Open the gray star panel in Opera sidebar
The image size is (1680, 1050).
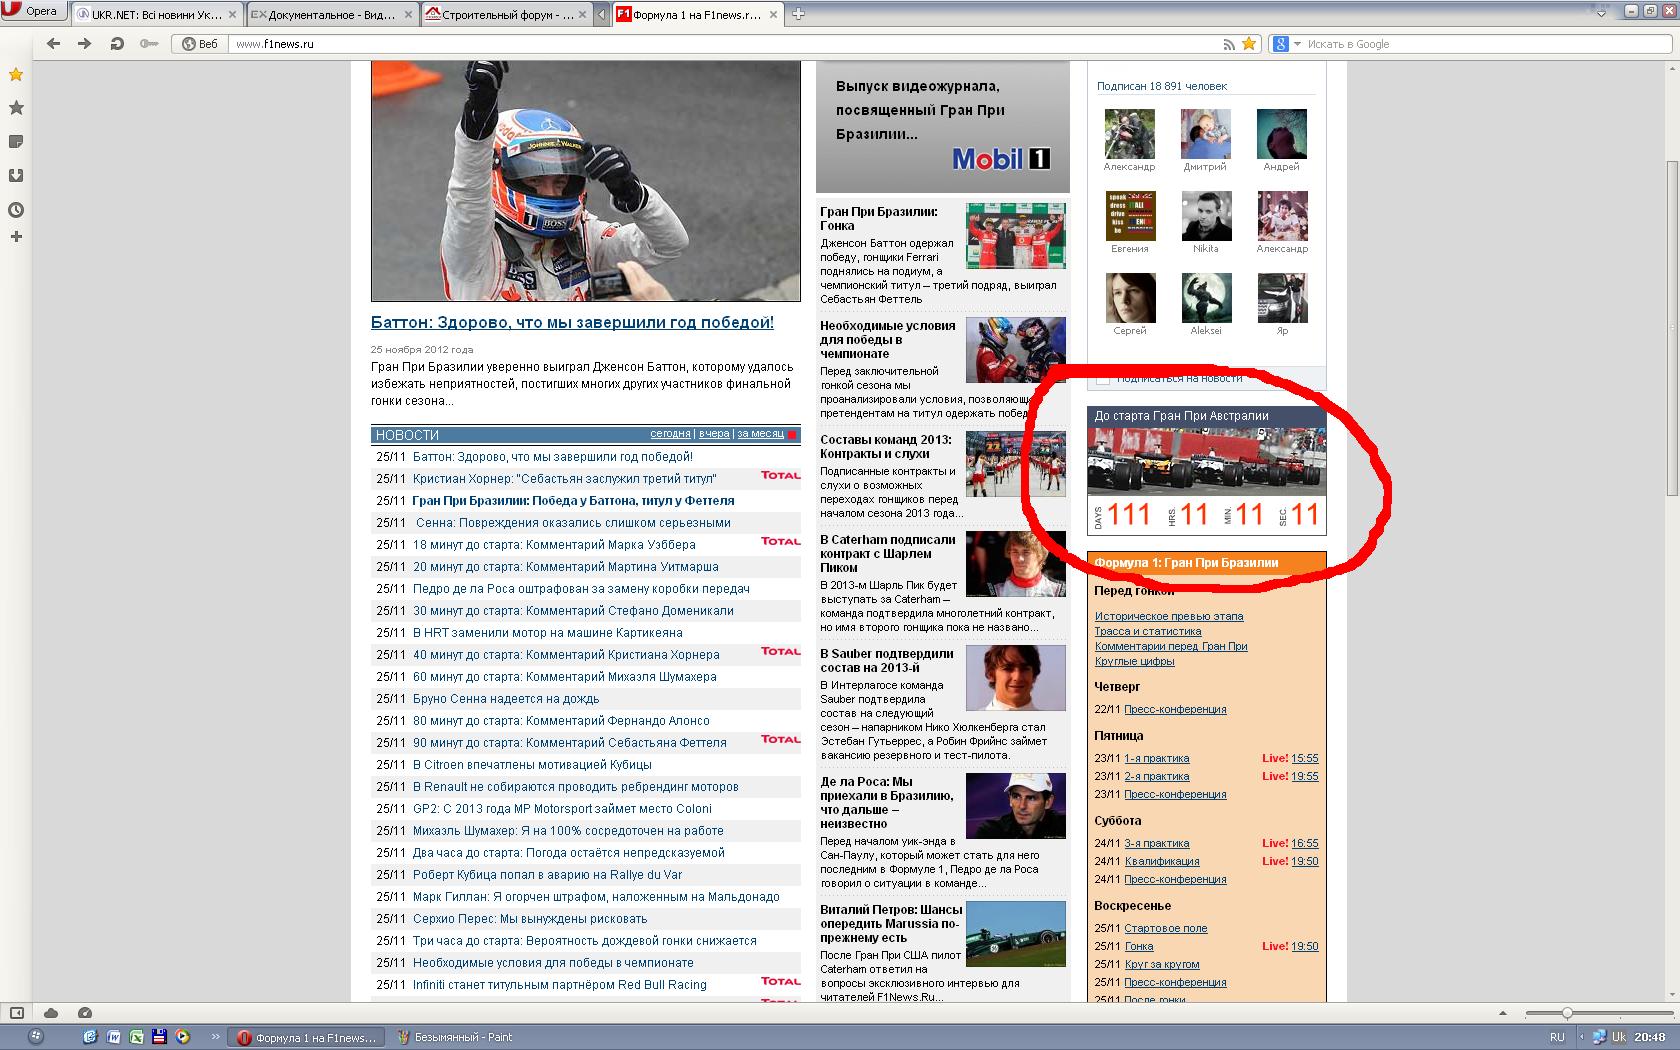(x=16, y=108)
